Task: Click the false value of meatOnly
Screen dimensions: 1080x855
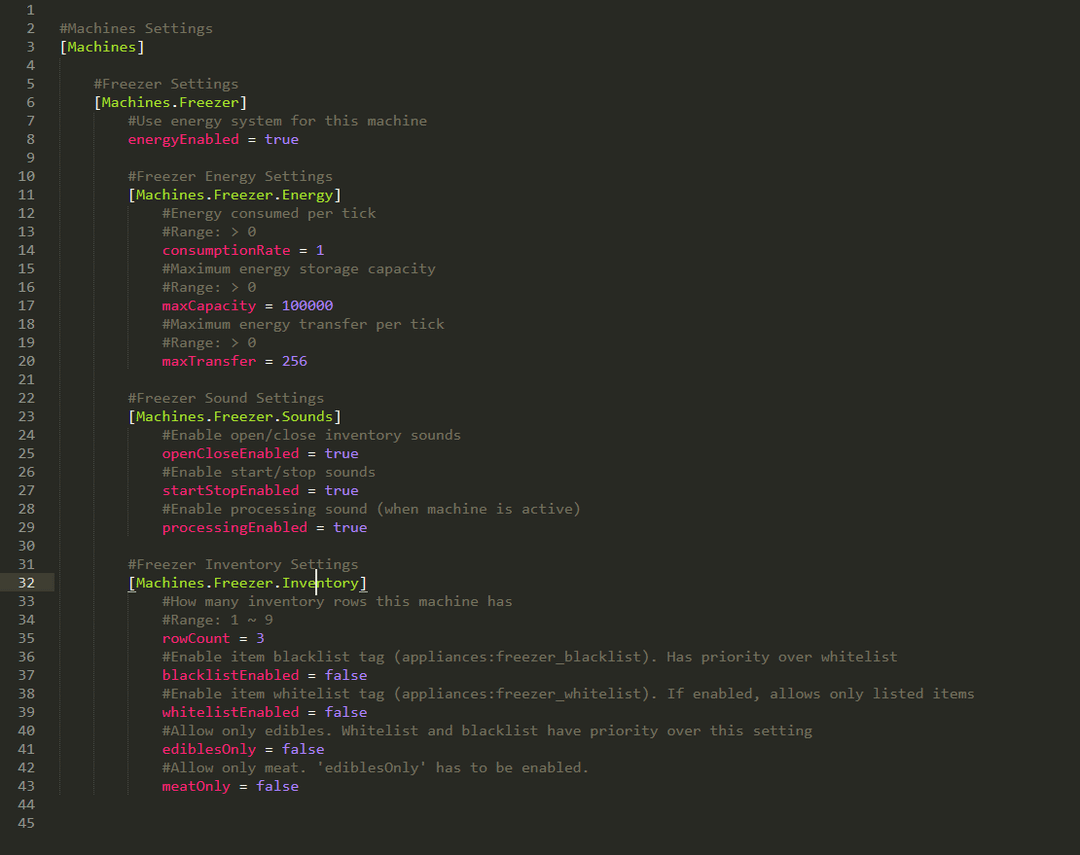Action: [277, 787]
